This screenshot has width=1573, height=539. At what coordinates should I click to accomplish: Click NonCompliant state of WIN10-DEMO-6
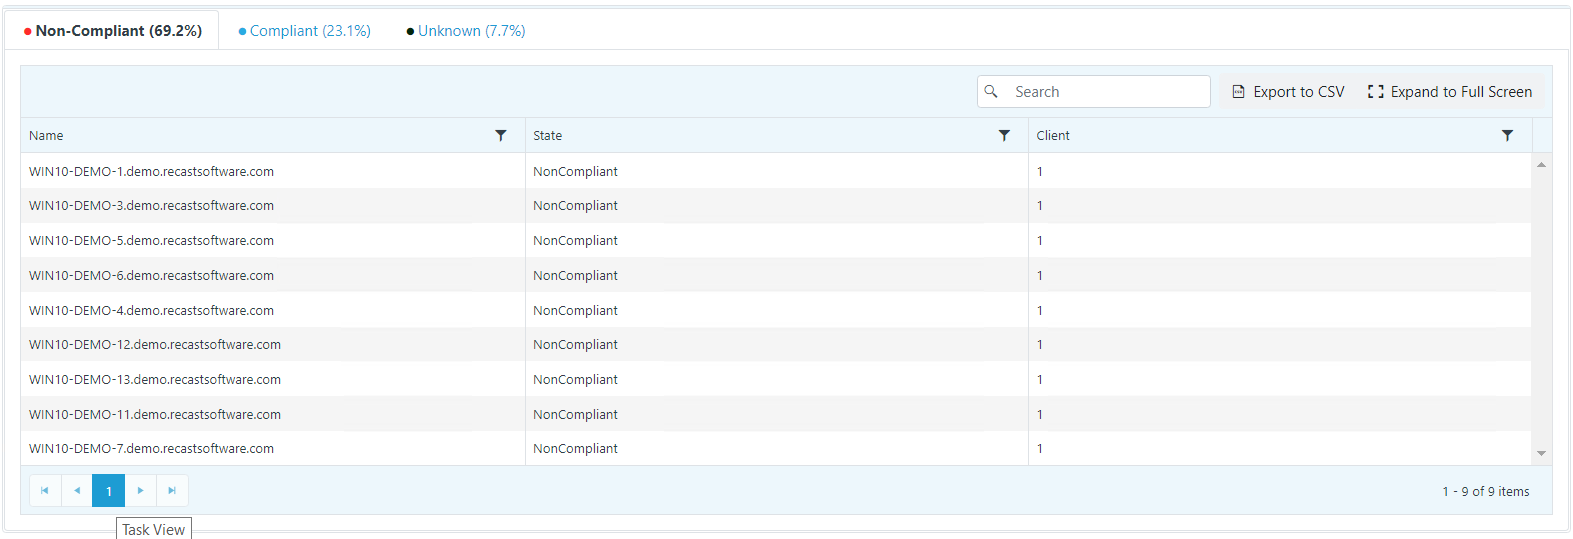coord(575,276)
